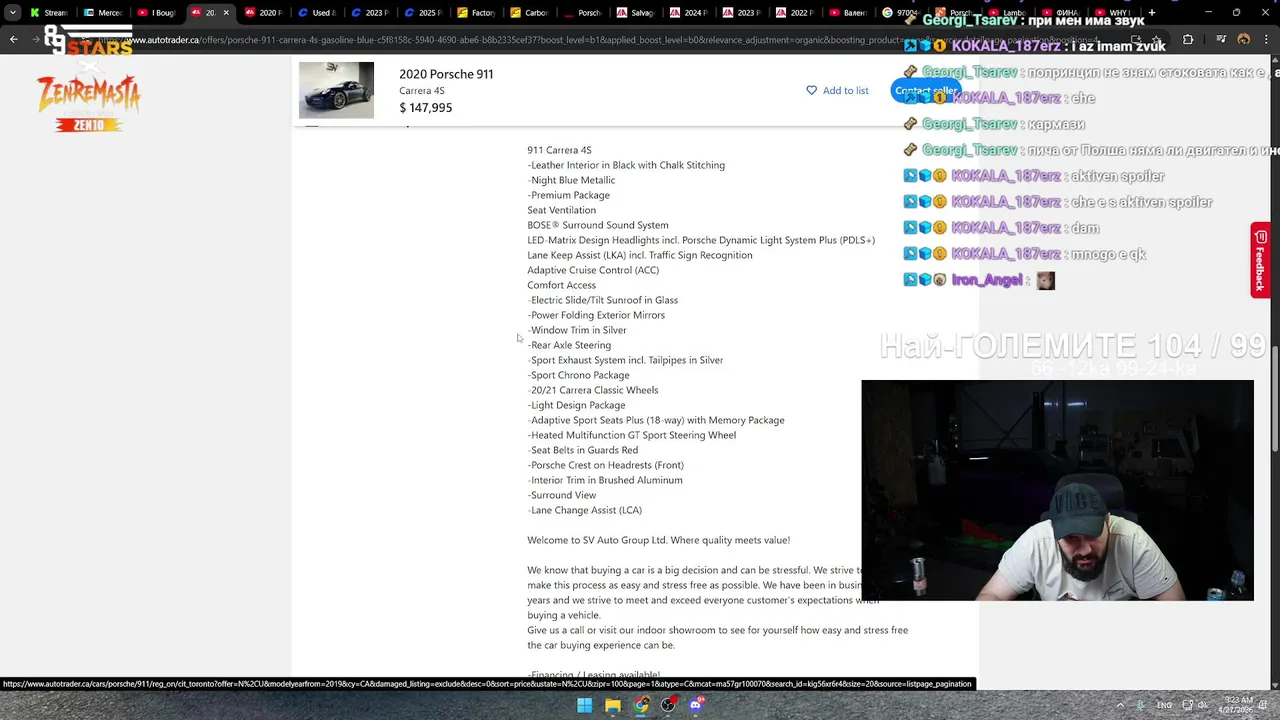Click the 20/21 Carrera Classic Wheels line
This screenshot has height=720, width=1280.
[x=593, y=390]
